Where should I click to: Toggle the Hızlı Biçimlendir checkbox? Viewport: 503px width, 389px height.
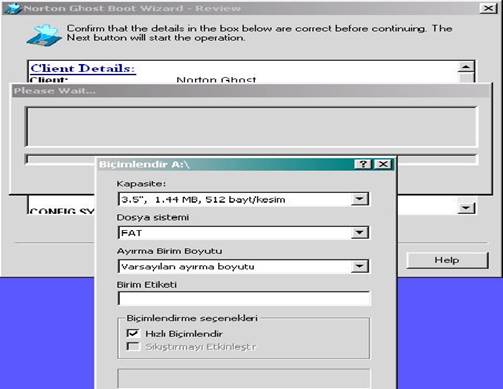133,333
